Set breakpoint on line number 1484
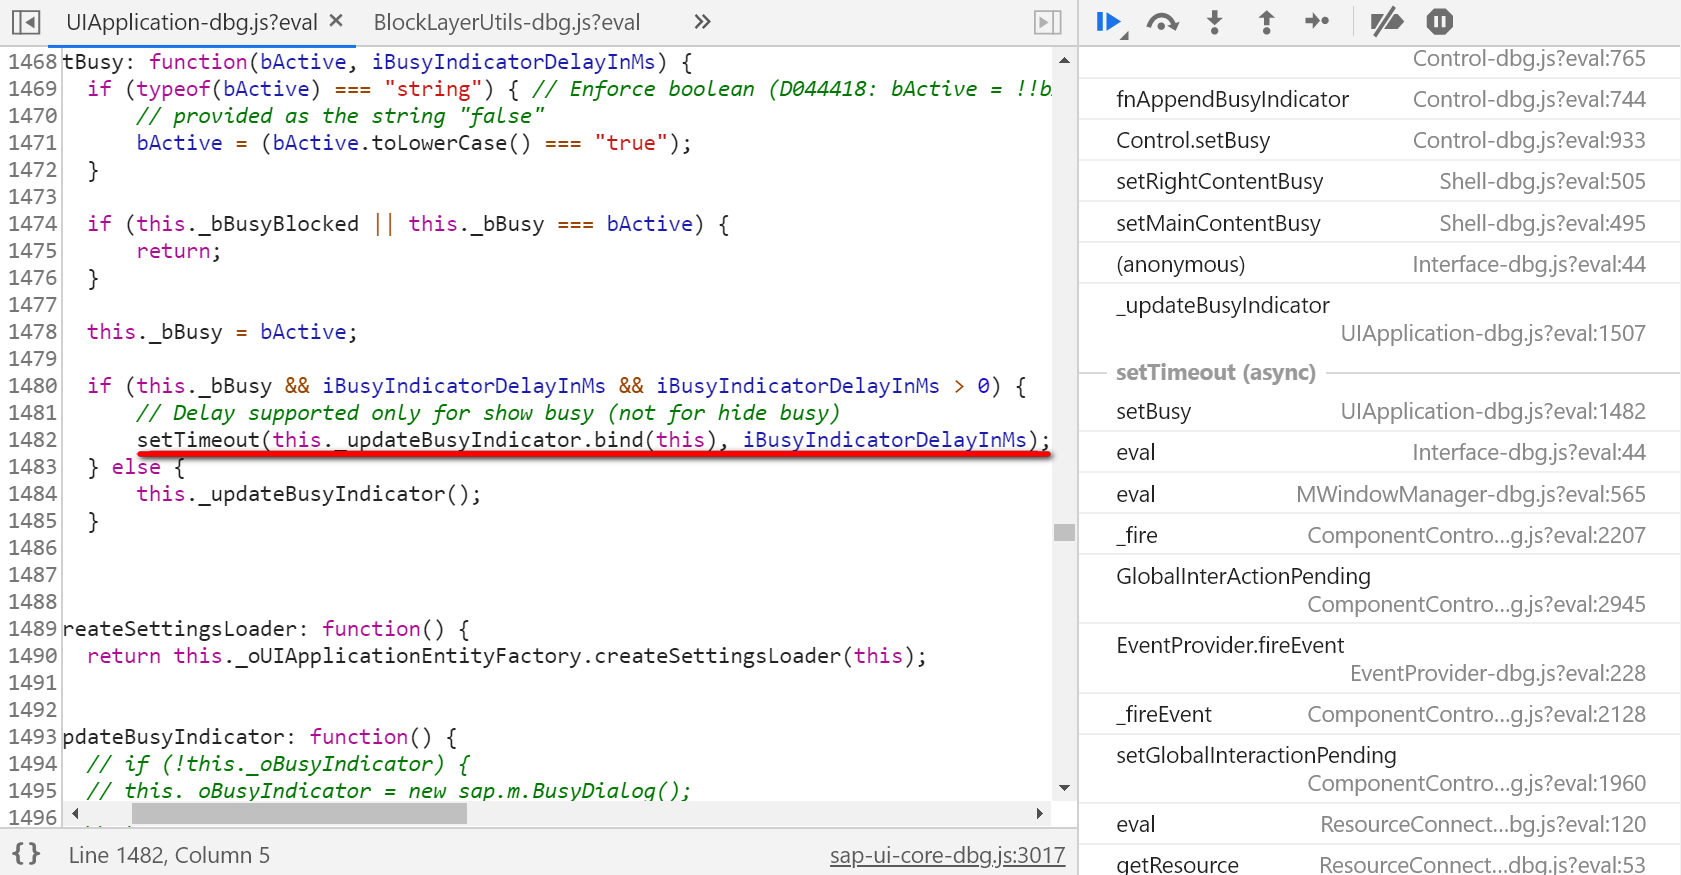This screenshot has width=1681, height=875. pos(33,494)
